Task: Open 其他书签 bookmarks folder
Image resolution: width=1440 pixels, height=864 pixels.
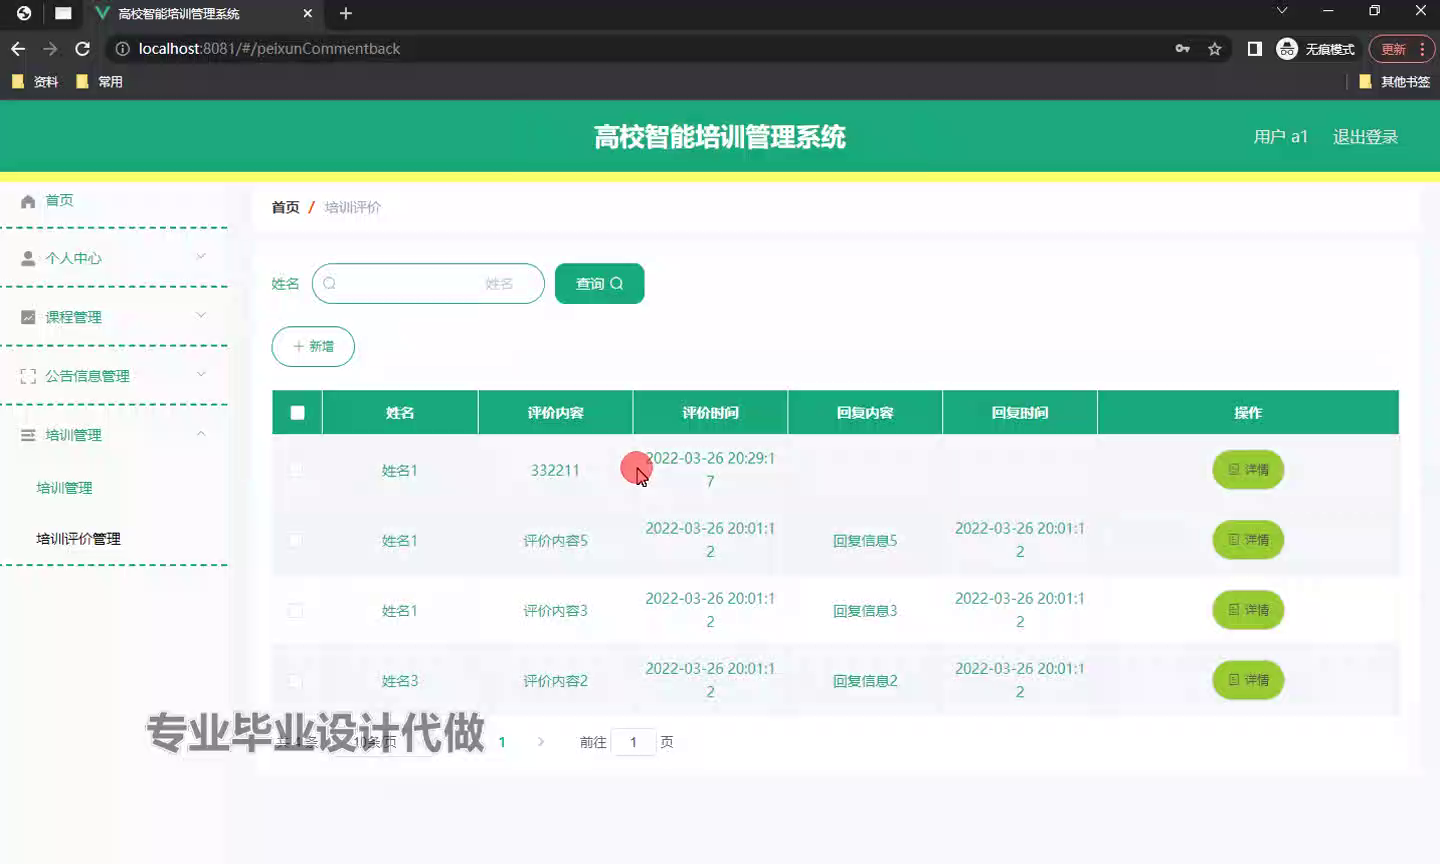Action: 1394,82
